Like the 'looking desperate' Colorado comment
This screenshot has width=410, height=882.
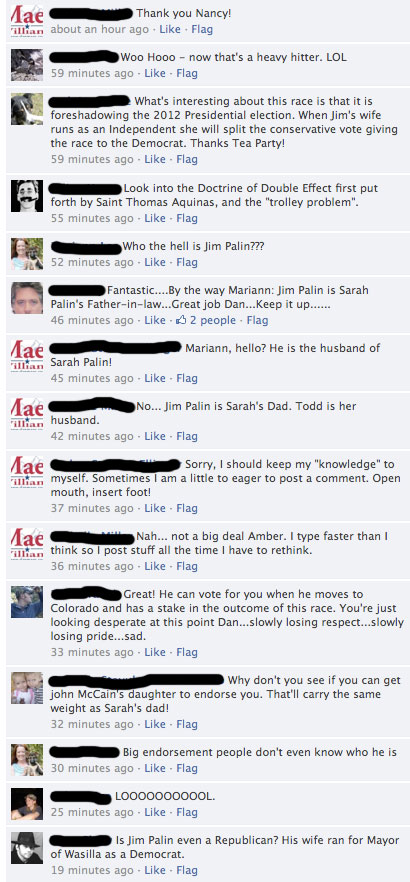tap(155, 652)
